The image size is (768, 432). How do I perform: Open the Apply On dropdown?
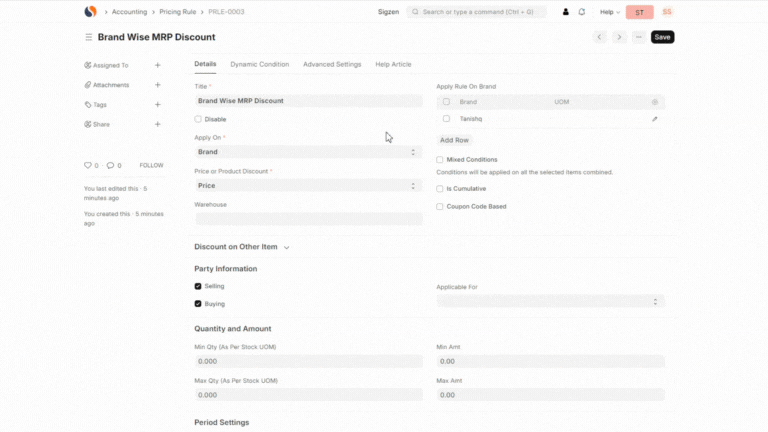point(308,152)
